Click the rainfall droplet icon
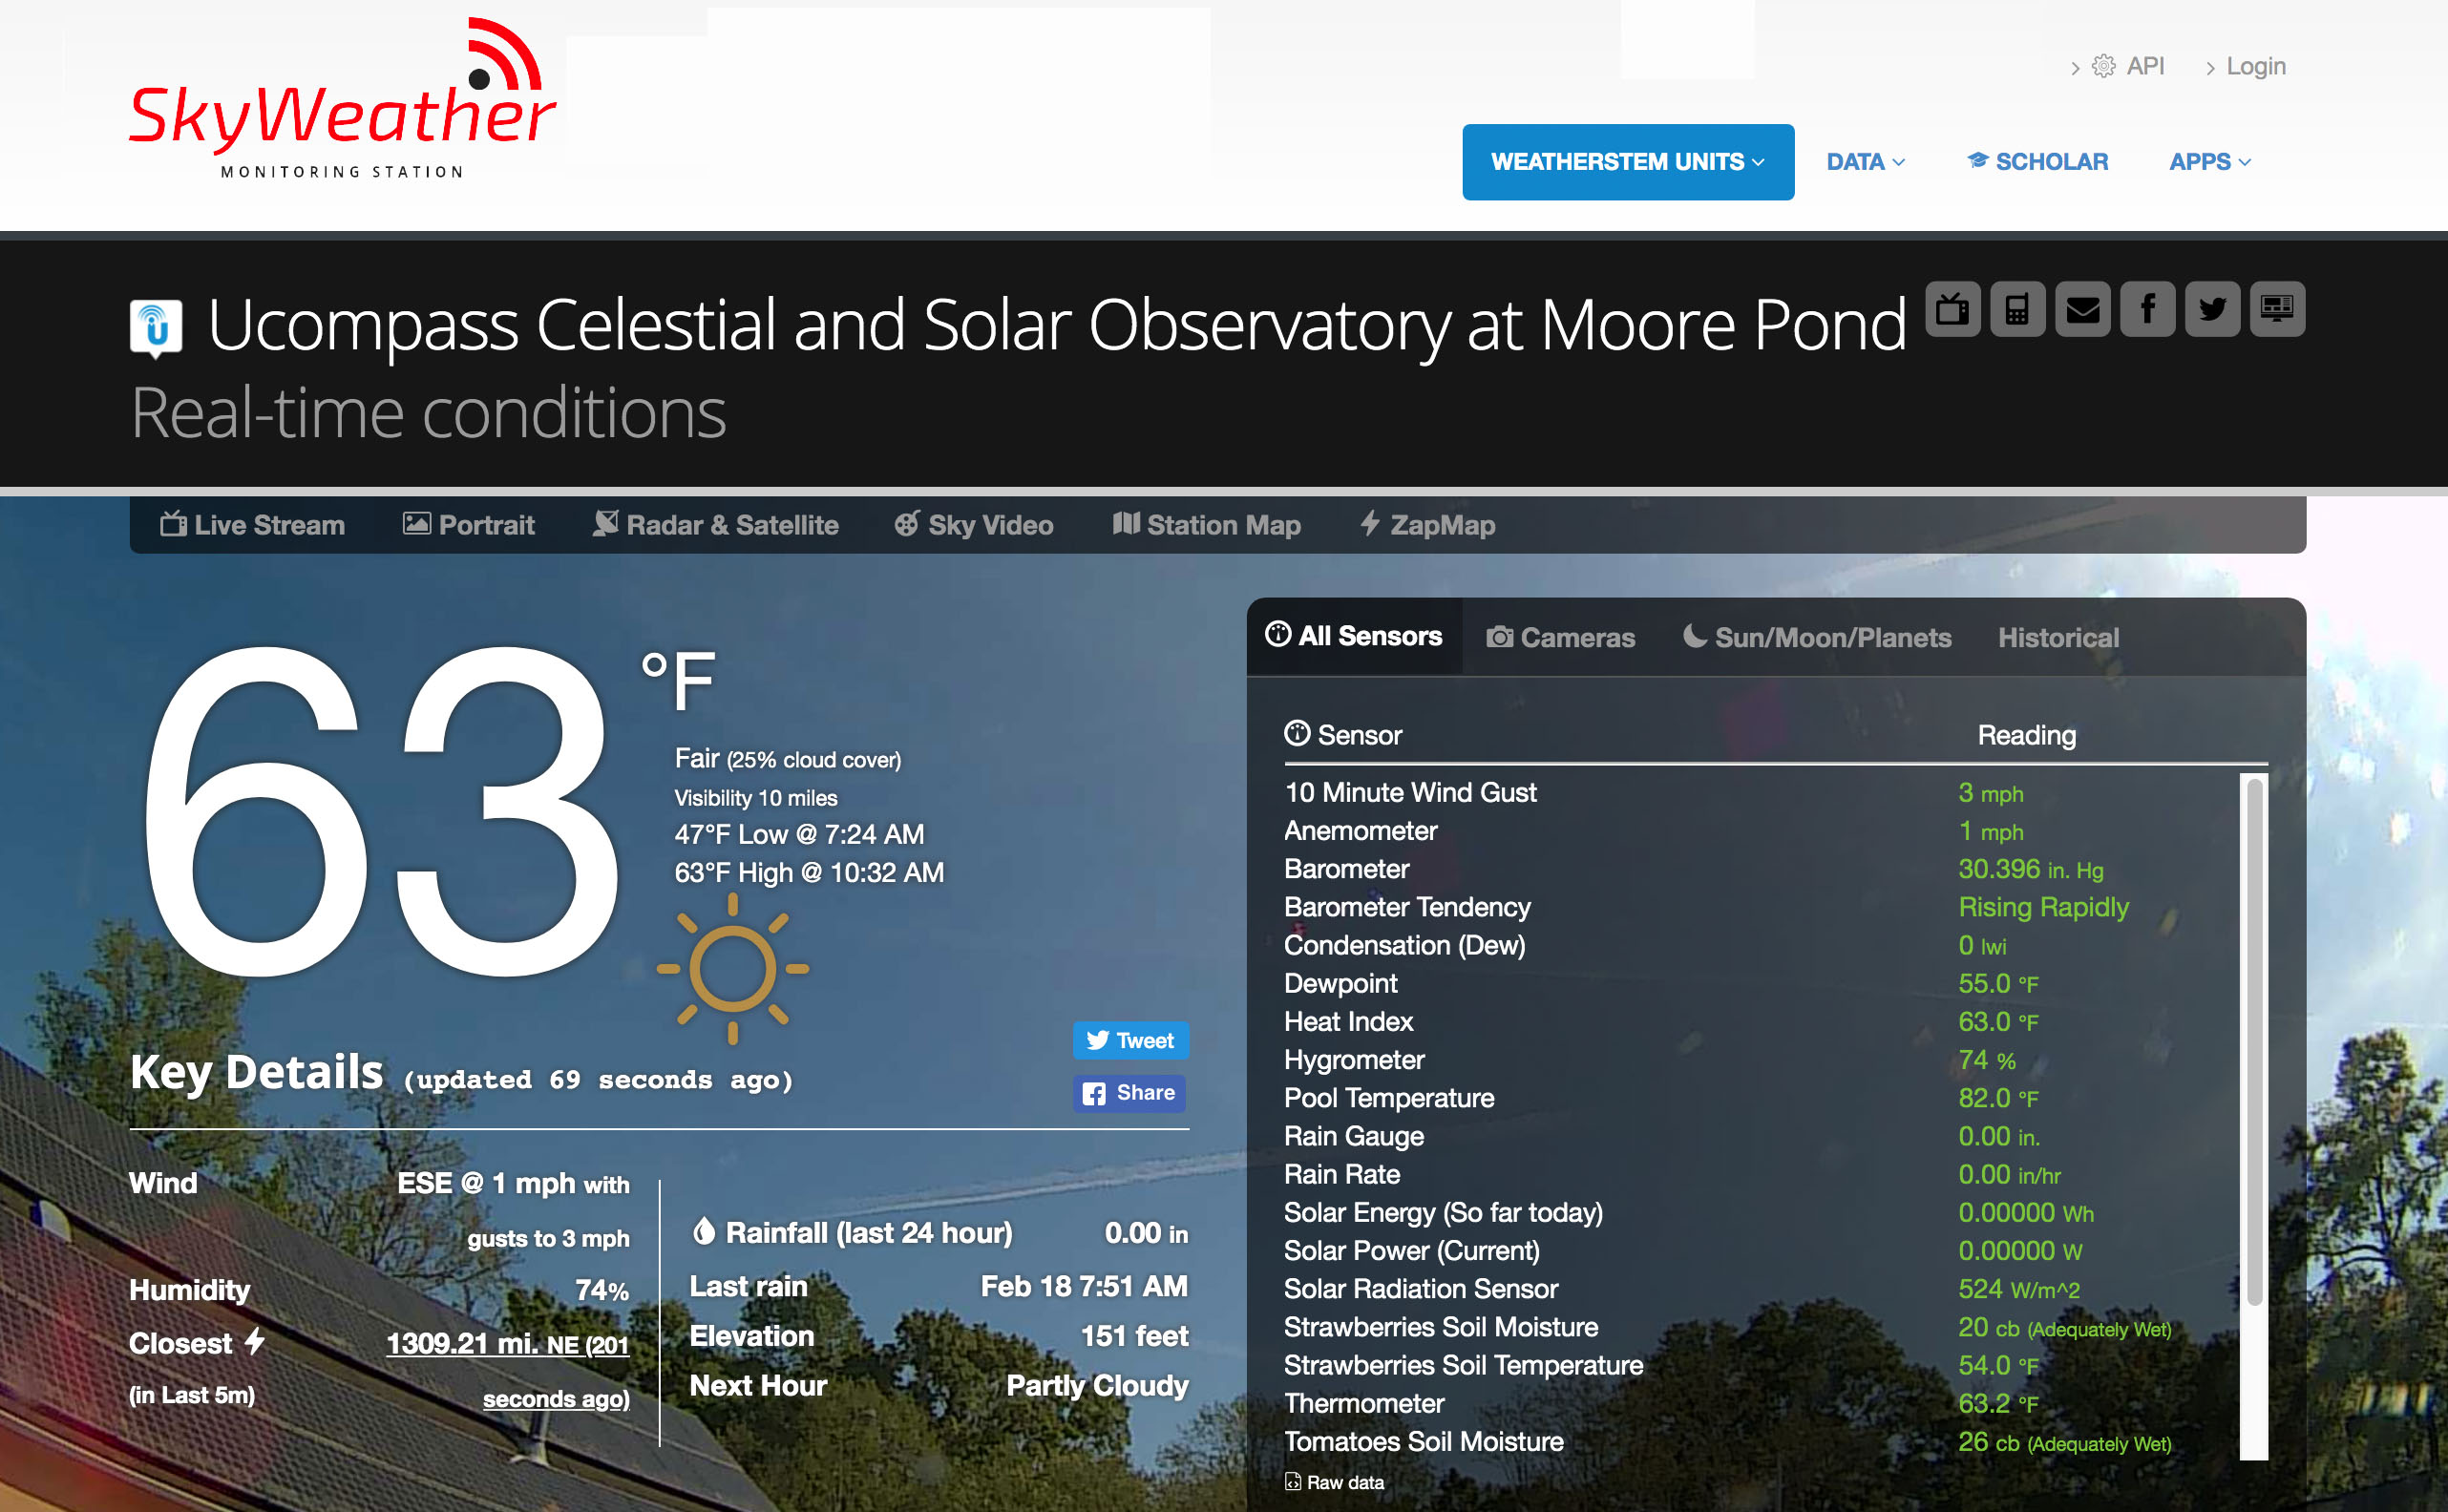 pos(703,1231)
